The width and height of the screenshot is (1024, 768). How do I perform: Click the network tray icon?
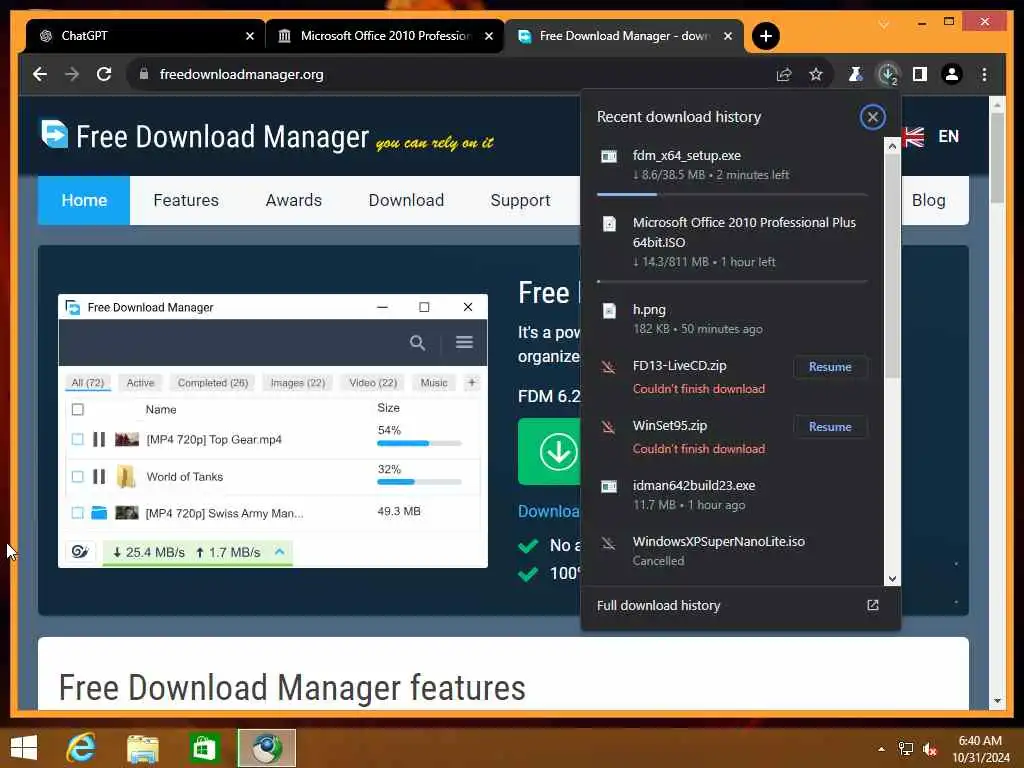[906, 749]
